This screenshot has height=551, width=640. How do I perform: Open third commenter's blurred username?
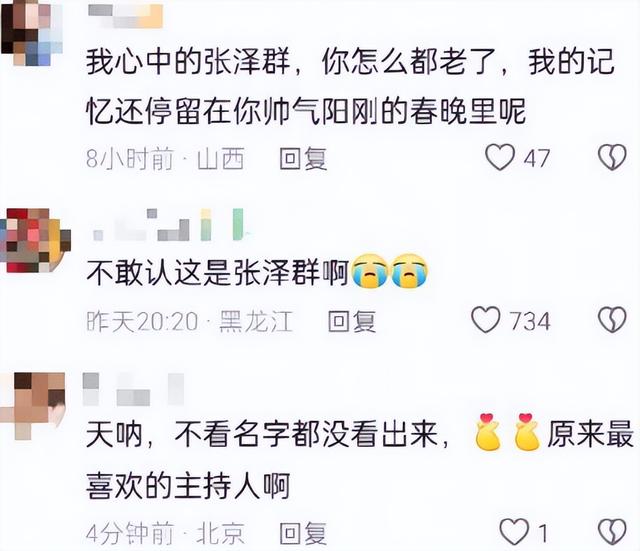click(133, 389)
